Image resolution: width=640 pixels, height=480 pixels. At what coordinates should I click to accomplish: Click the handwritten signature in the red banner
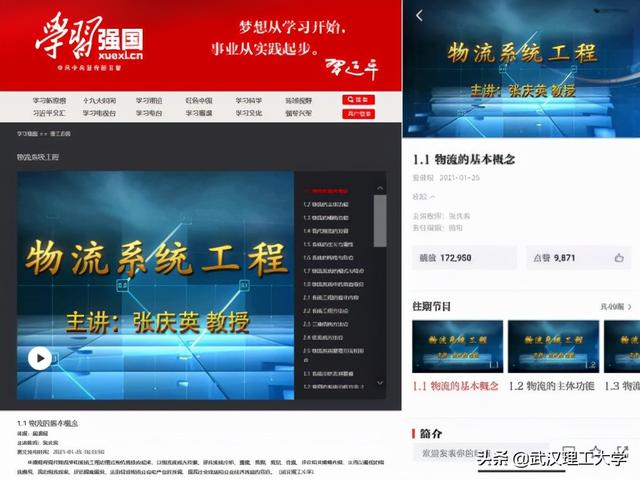pyautogui.click(x=351, y=69)
